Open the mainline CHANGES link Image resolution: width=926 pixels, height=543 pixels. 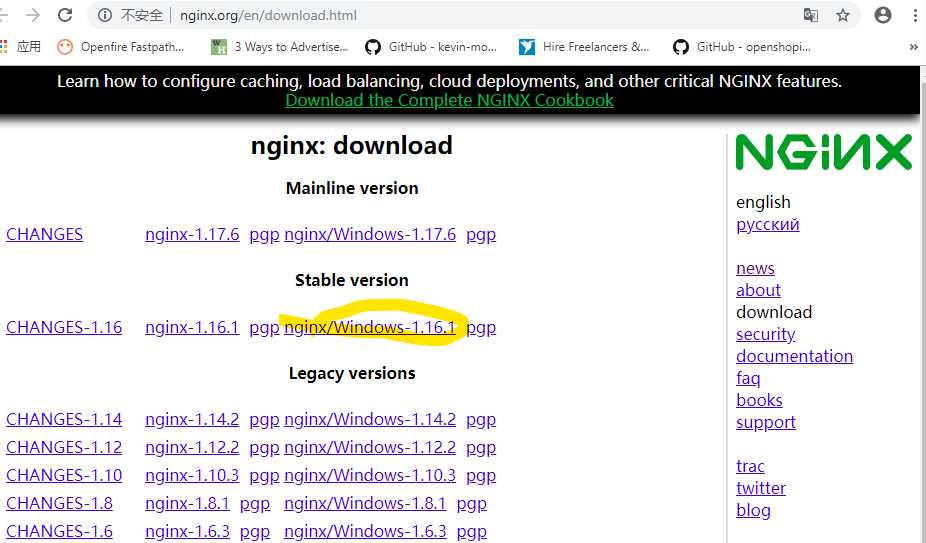tap(44, 235)
